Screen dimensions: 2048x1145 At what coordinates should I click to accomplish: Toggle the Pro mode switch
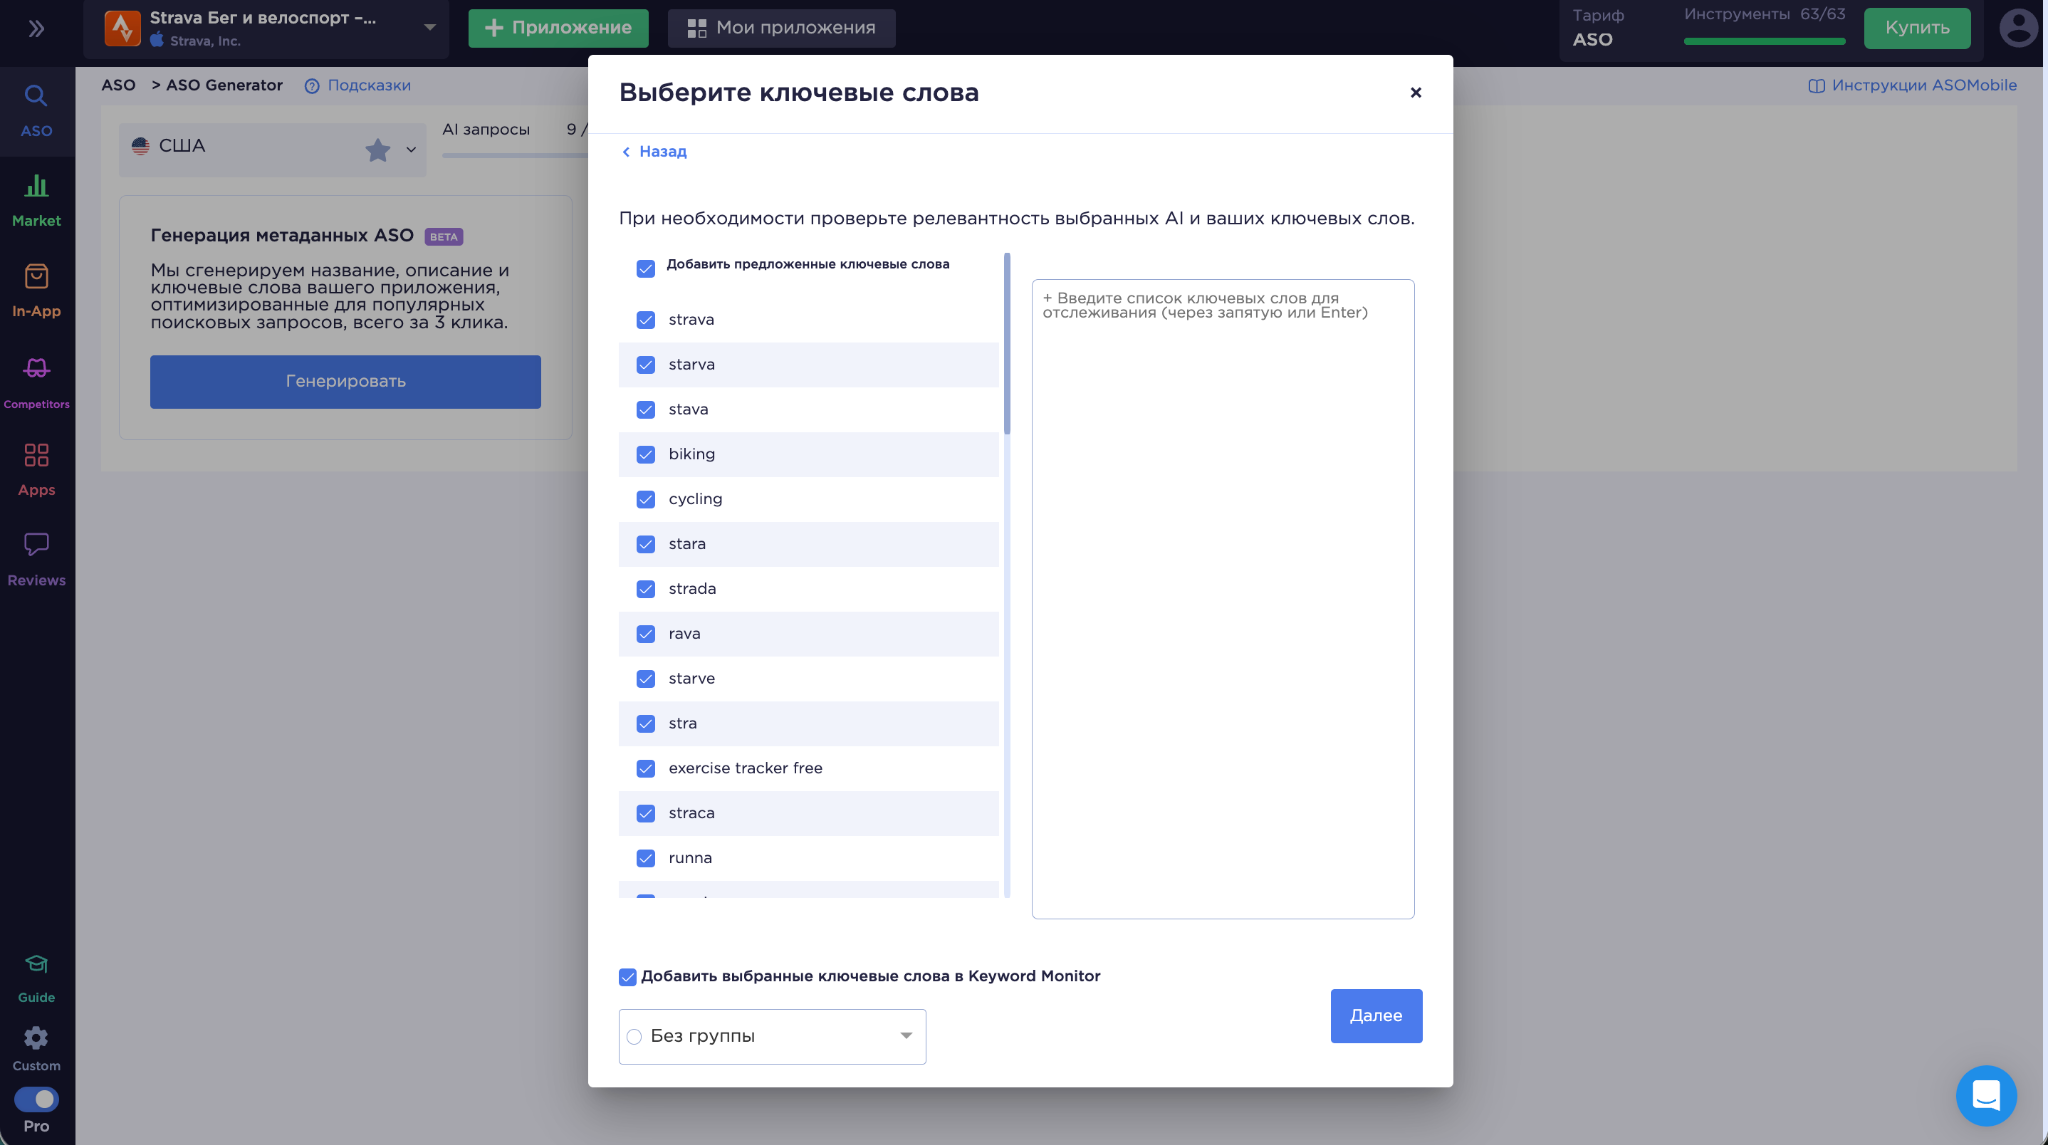(x=36, y=1099)
